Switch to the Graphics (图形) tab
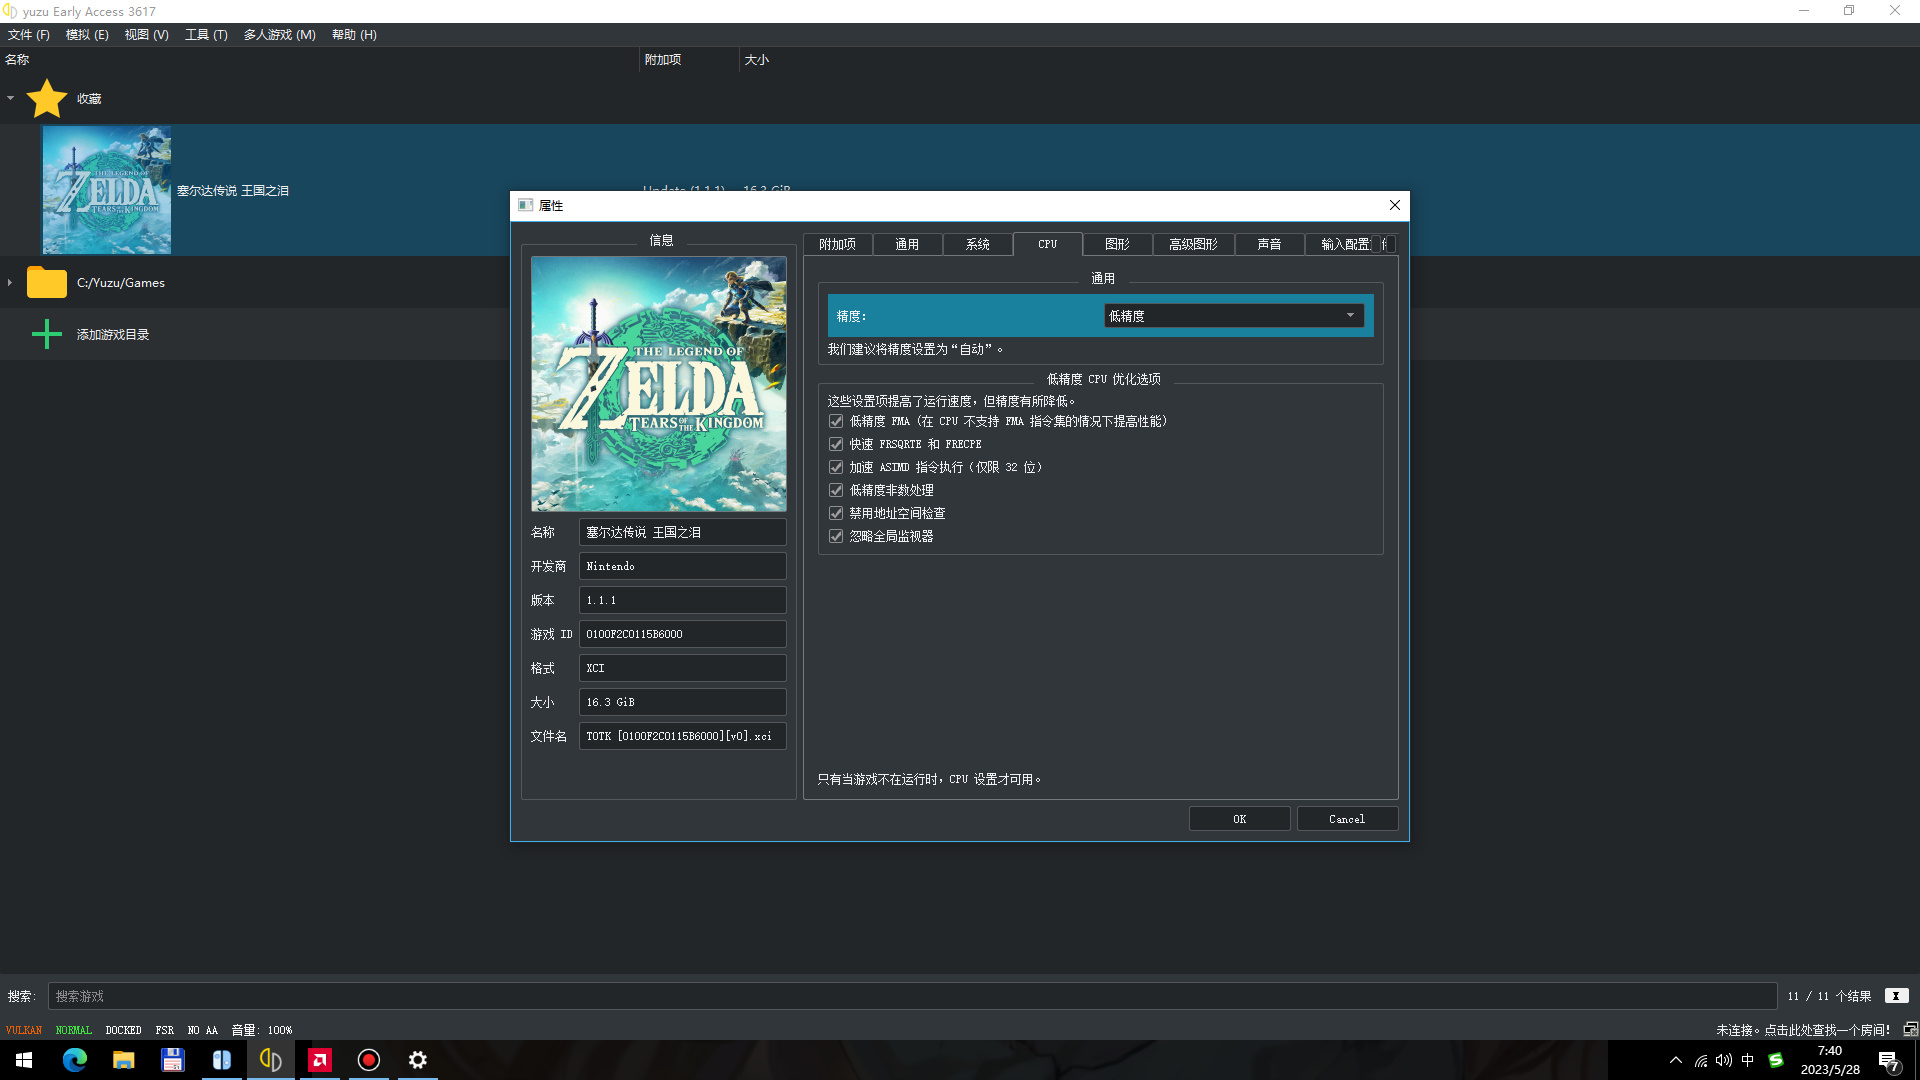 tap(1117, 245)
